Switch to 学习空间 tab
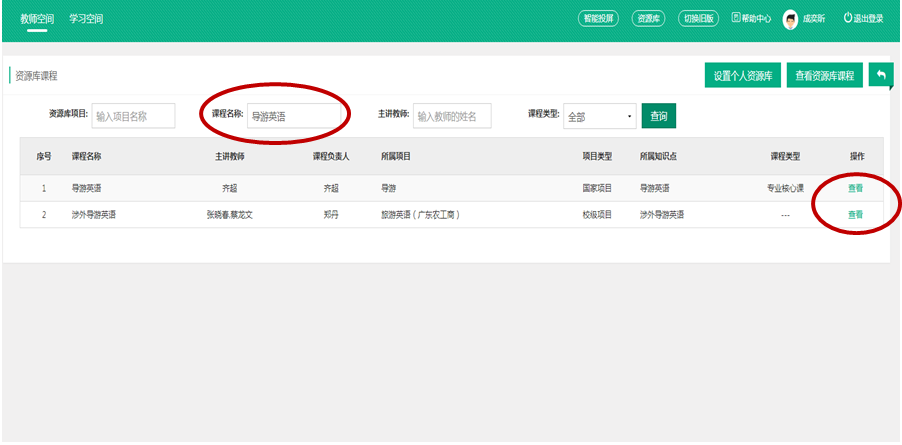This screenshot has height=445, width=902. click(x=86, y=18)
